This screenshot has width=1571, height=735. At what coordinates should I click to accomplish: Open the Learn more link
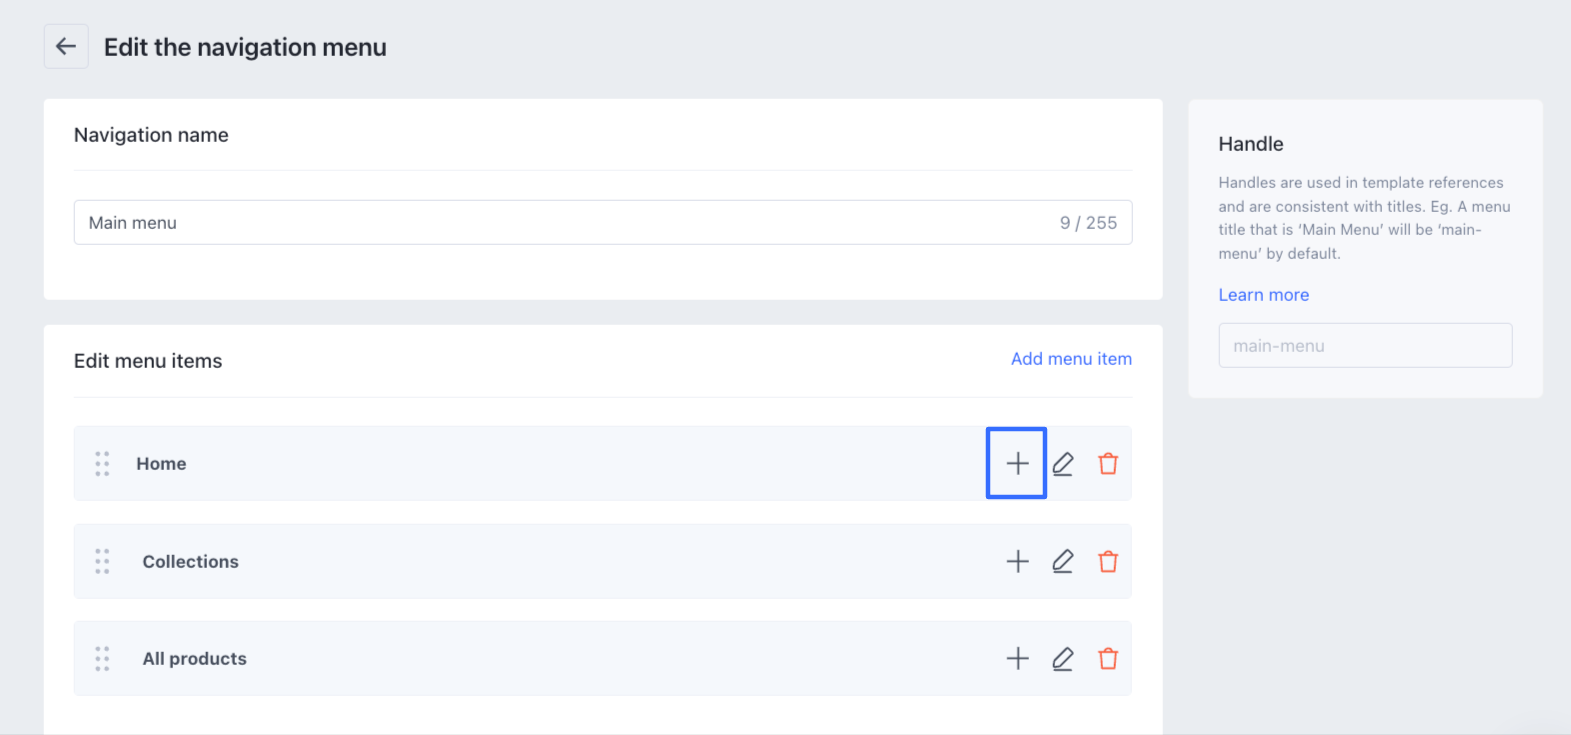click(x=1263, y=295)
